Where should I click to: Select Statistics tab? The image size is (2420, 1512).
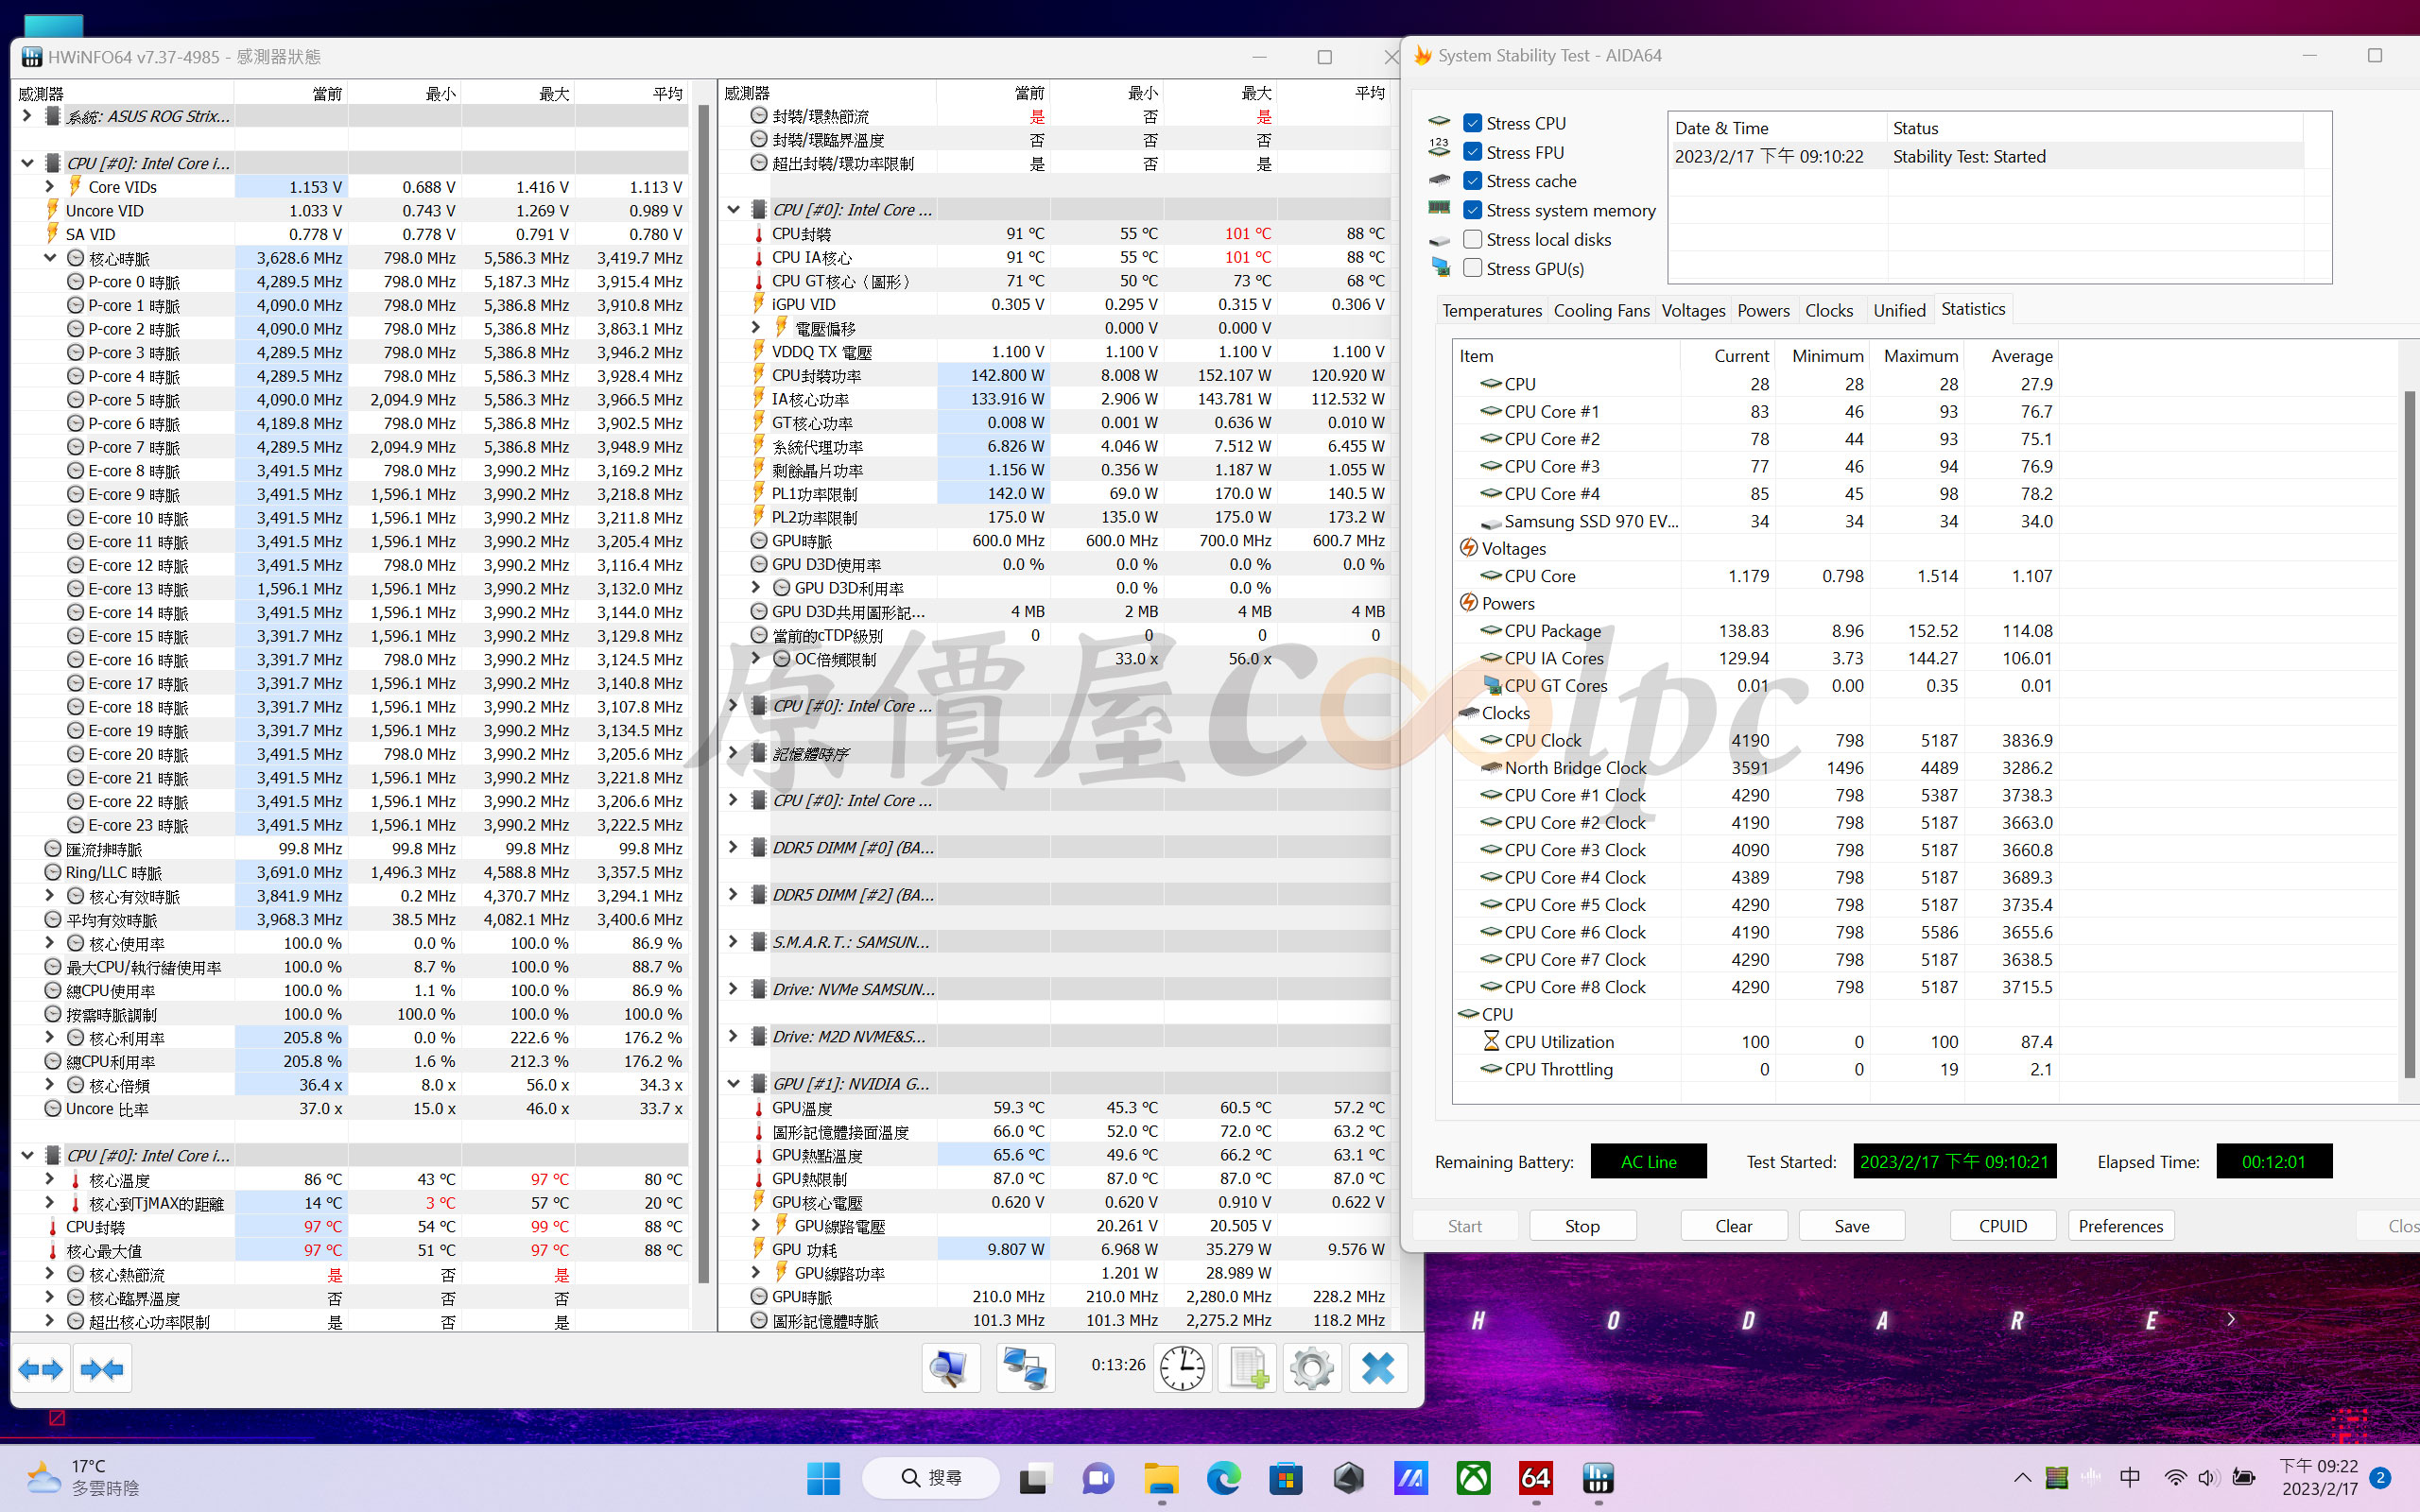[1972, 309]
